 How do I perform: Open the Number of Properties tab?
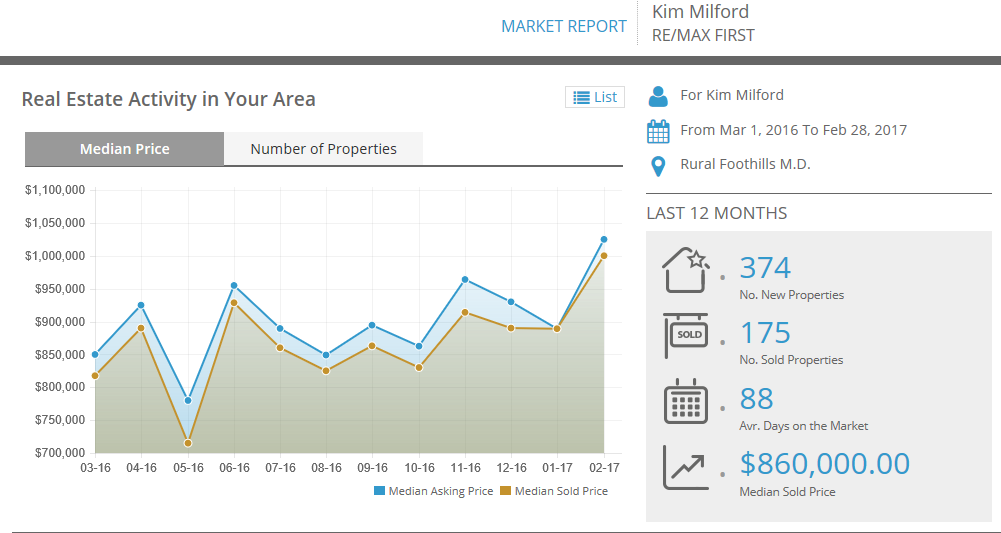(x=323, y=149)
